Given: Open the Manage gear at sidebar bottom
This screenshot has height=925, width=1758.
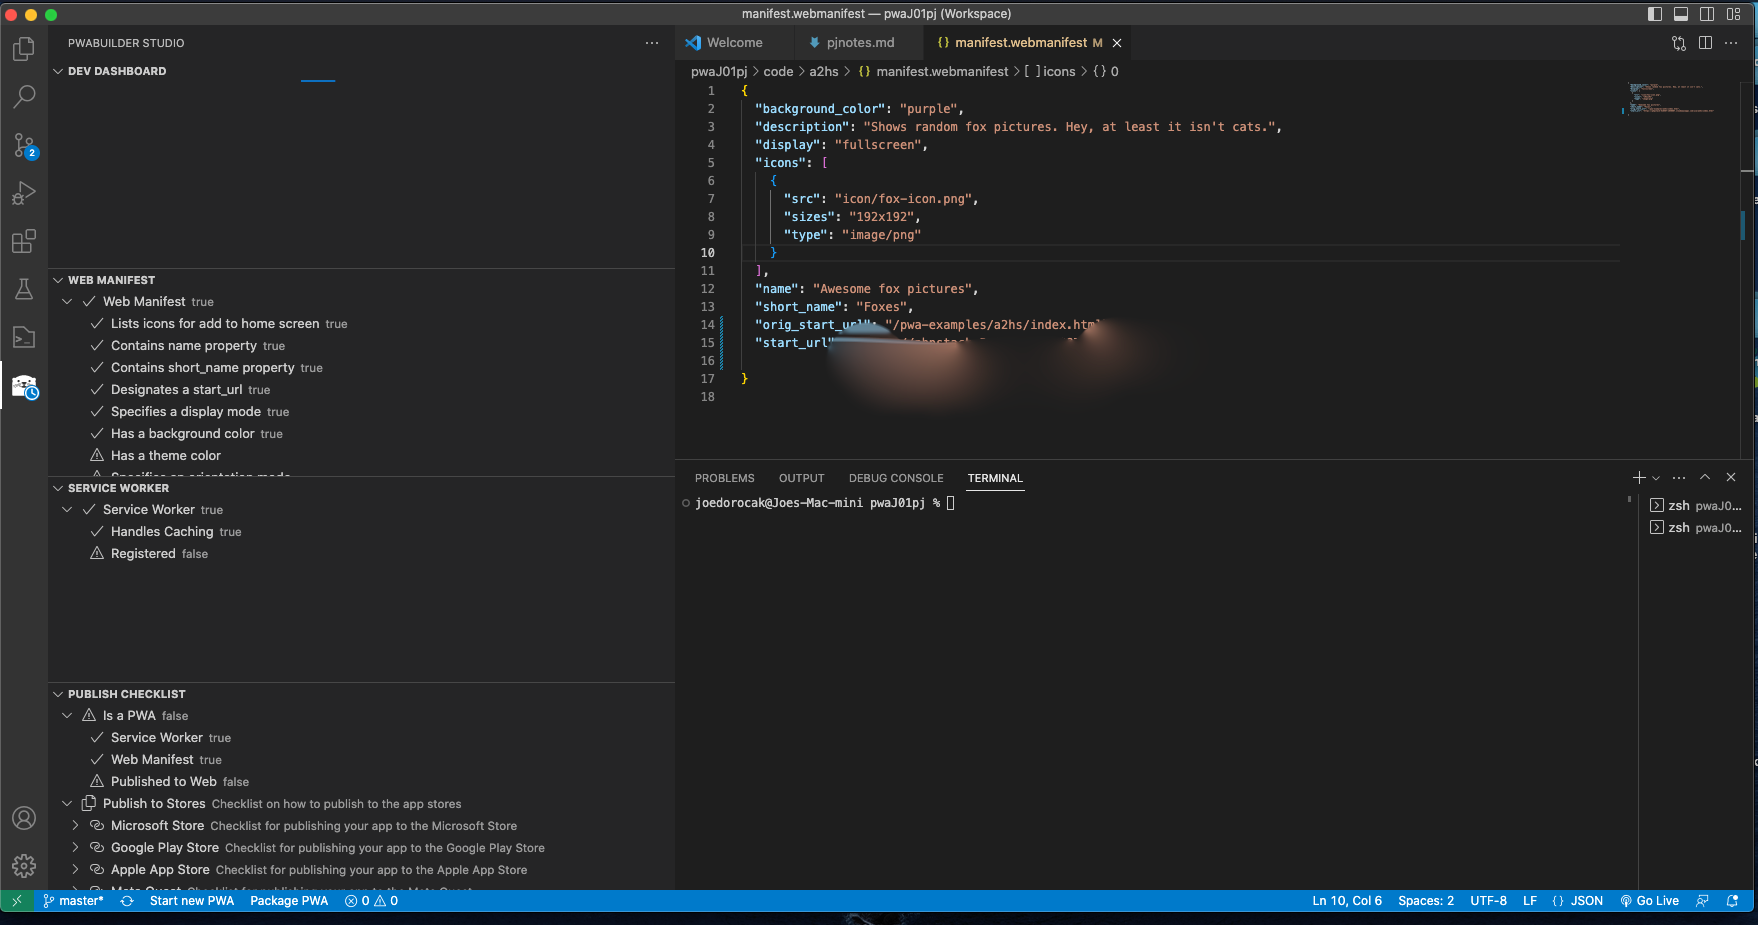Looking at the screenshot, I should [x=24, y=866].
